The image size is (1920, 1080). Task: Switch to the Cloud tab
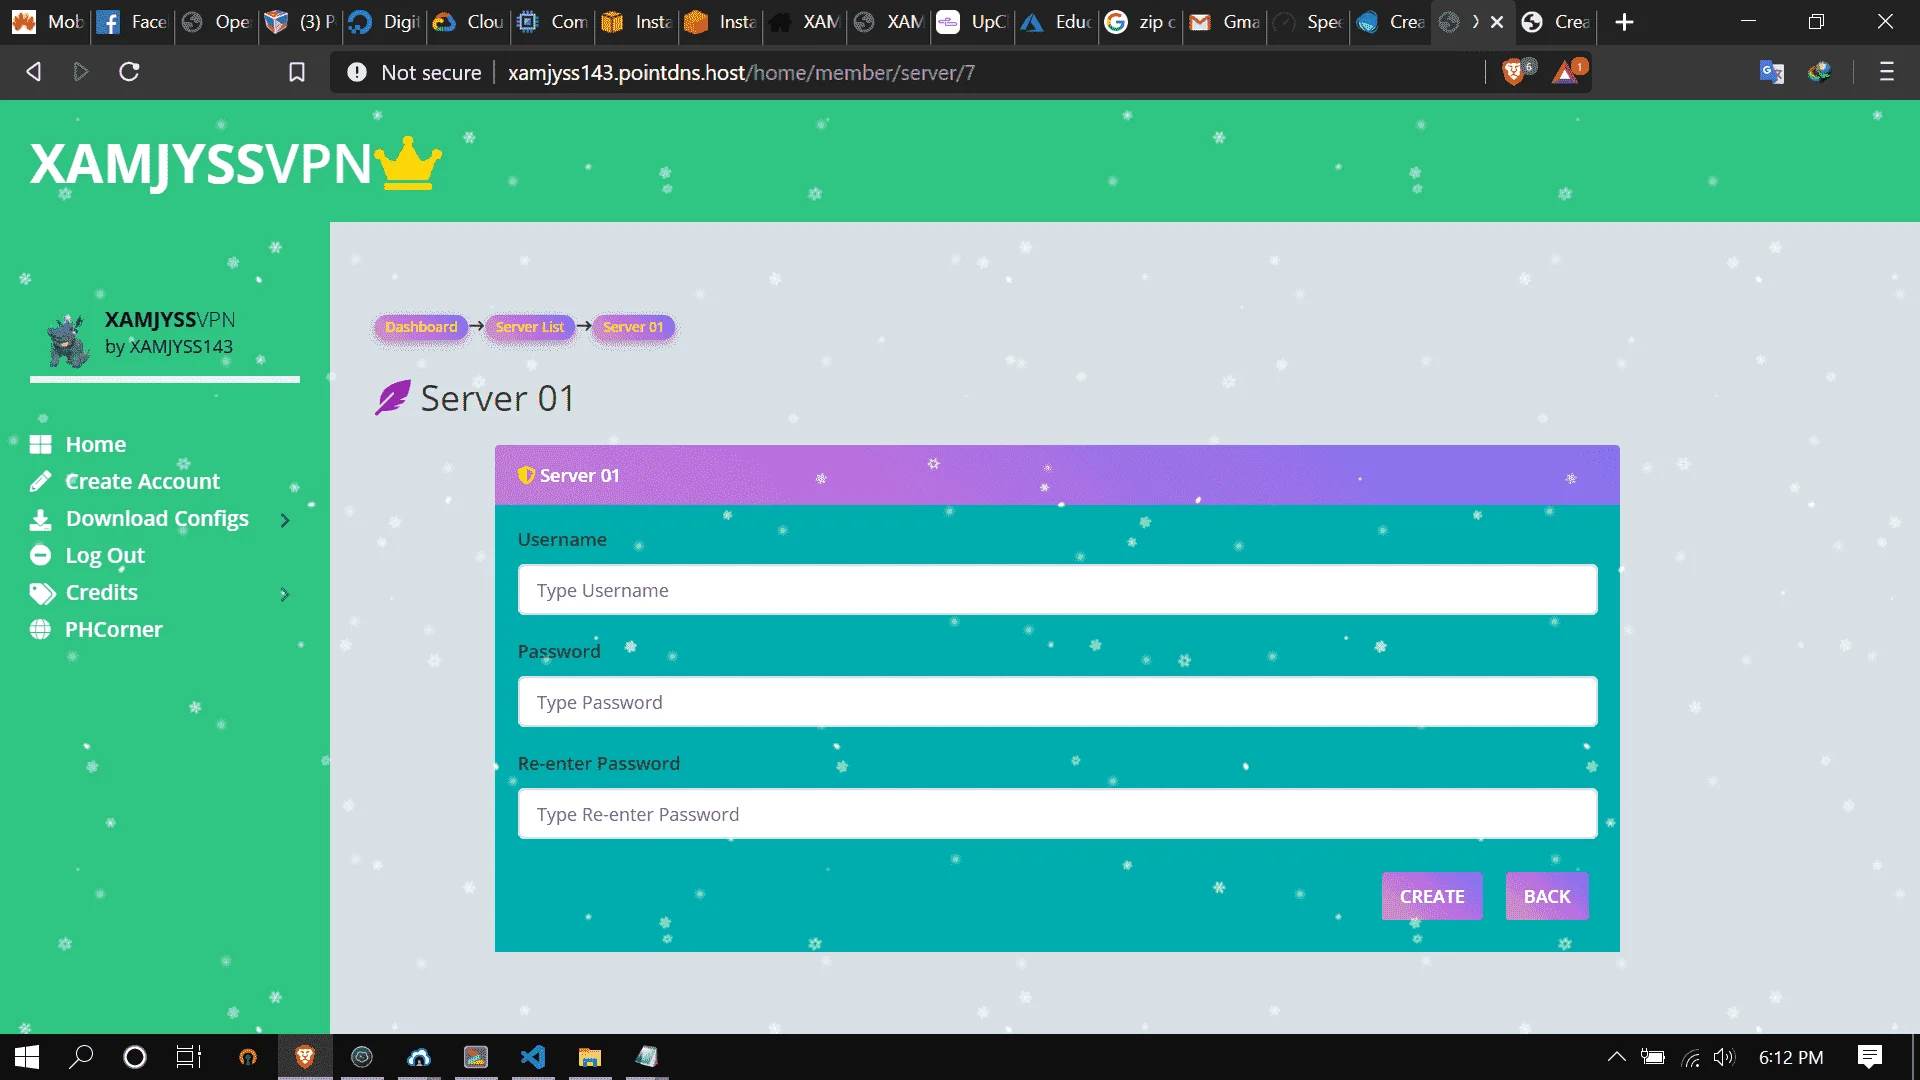pyautogui.click(x=469, y=22)
